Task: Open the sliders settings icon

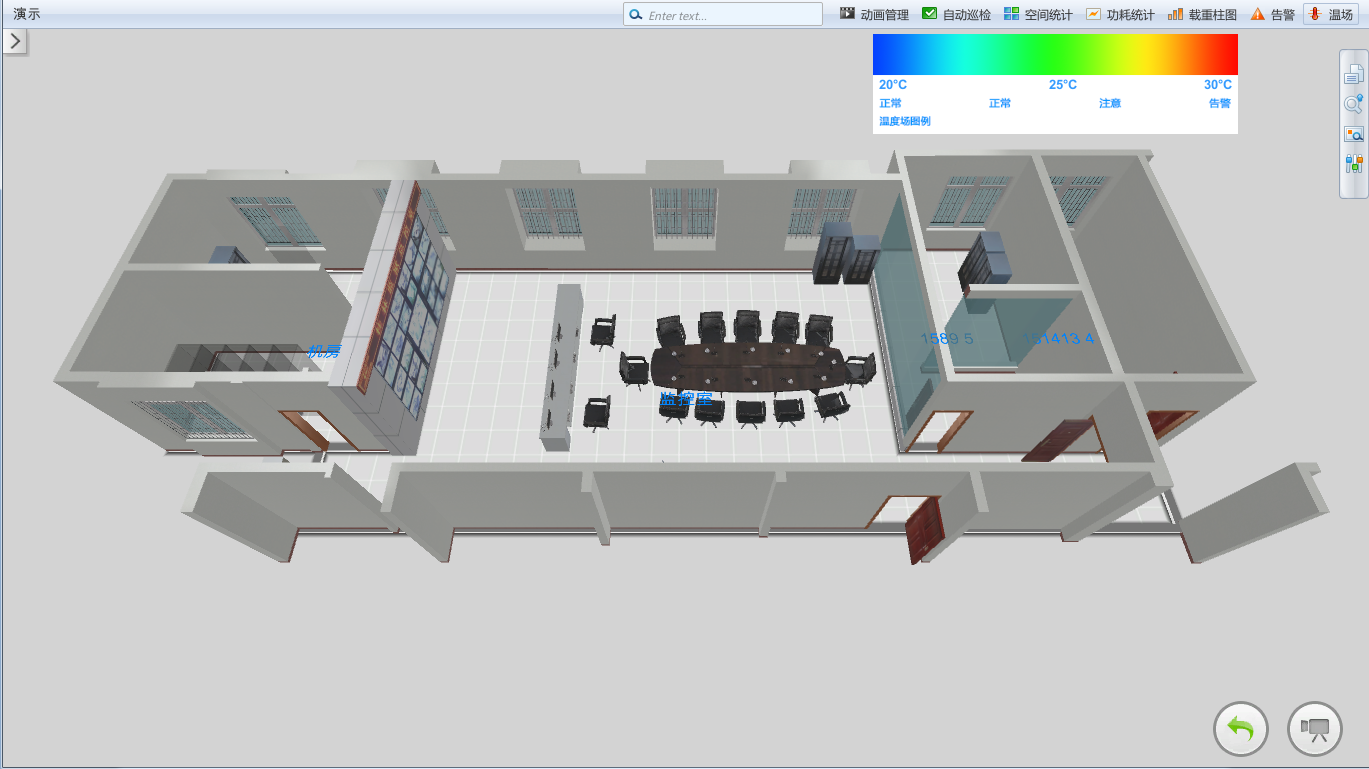Action: coord(1353,163)
